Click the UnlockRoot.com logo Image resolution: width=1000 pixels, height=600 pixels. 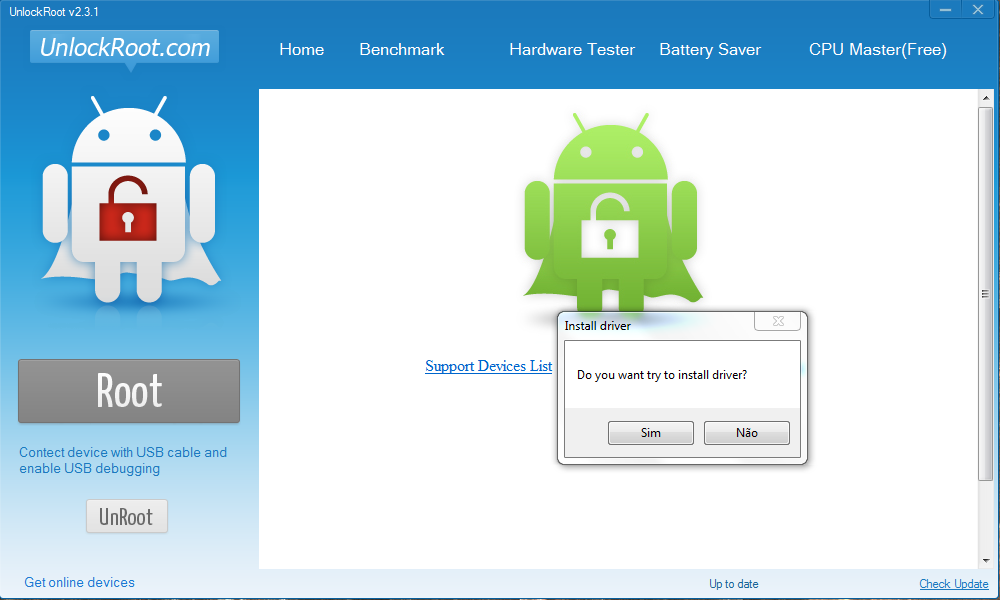[x=124, y=47]
